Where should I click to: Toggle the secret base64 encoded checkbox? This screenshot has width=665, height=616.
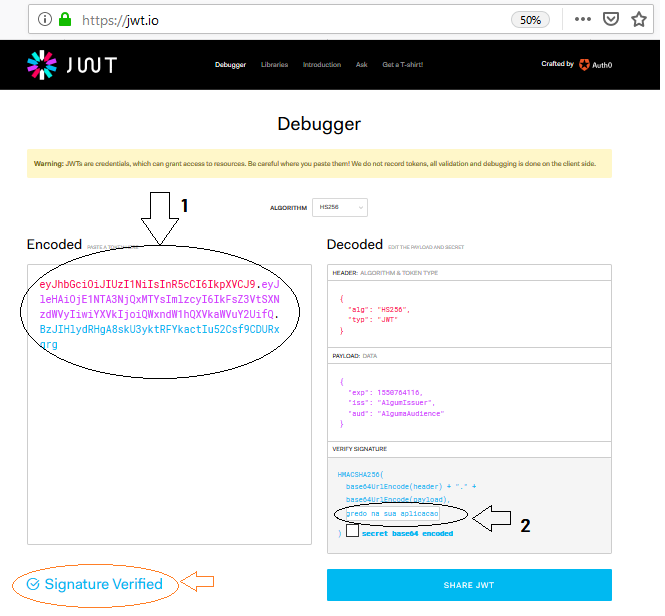tap(352, 530)
